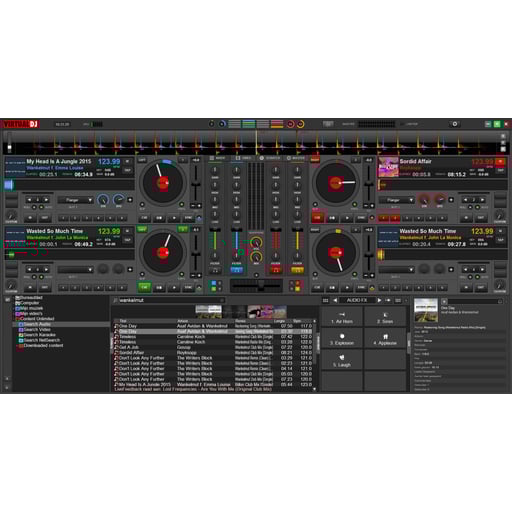
Task: Open the AUDIO FX sampler bank selector
Action: click(x=357, y=300)
